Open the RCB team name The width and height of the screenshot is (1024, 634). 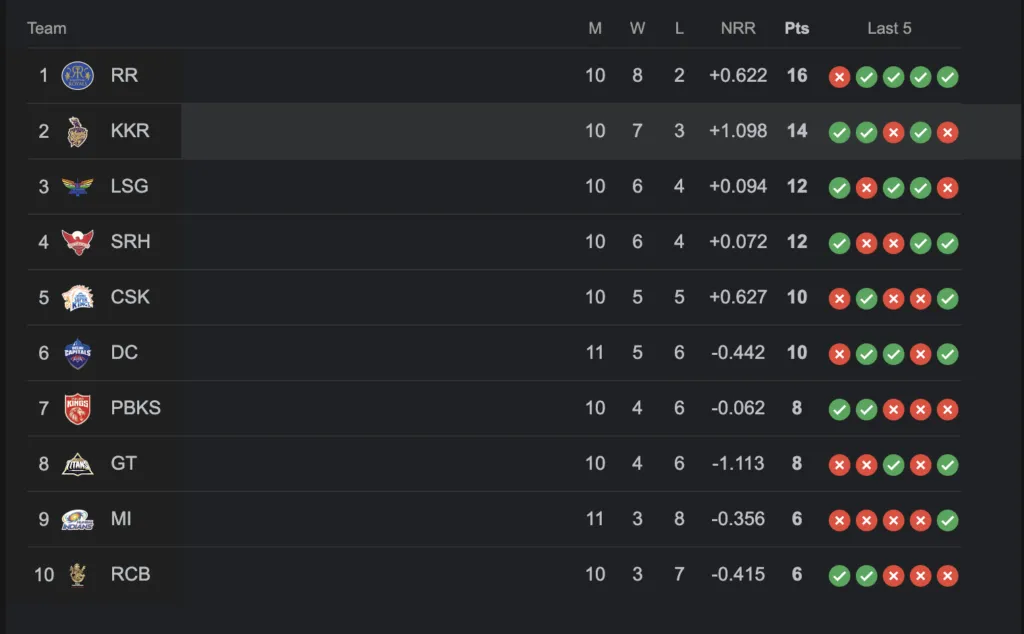(x=130, y=575)
